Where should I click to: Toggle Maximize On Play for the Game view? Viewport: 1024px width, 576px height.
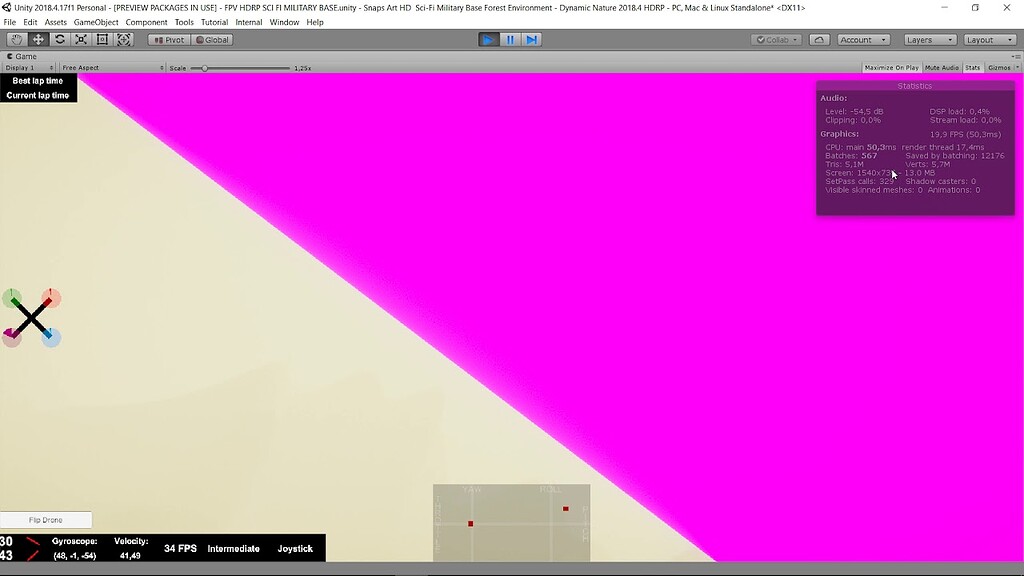(891, 67)
